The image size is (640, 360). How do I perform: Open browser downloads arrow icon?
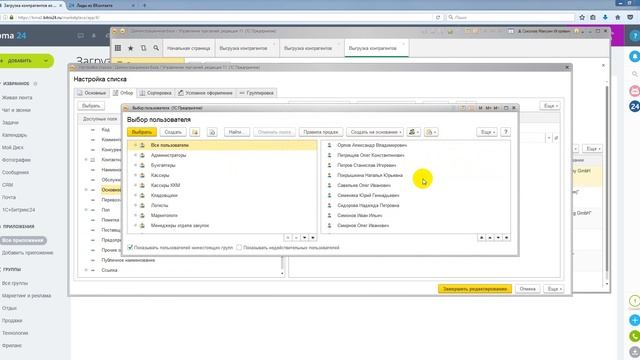click(x=605, y=18)
